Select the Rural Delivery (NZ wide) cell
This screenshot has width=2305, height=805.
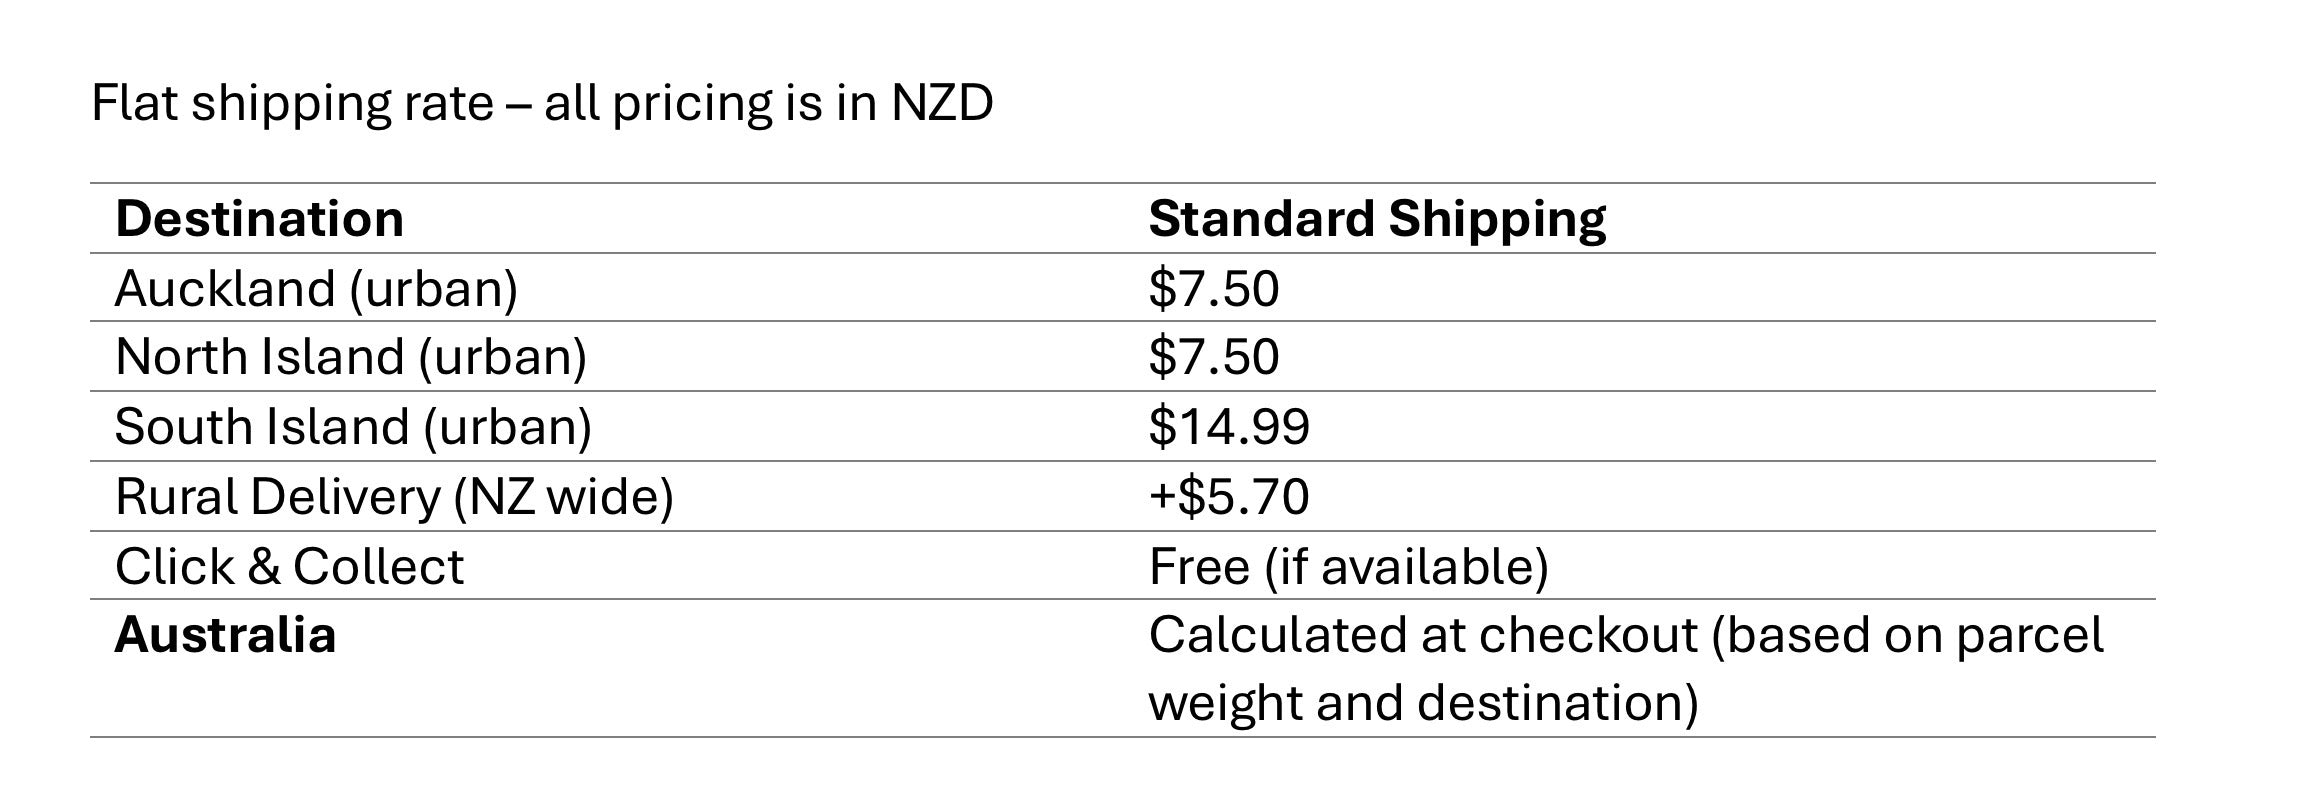click(394, 497)
